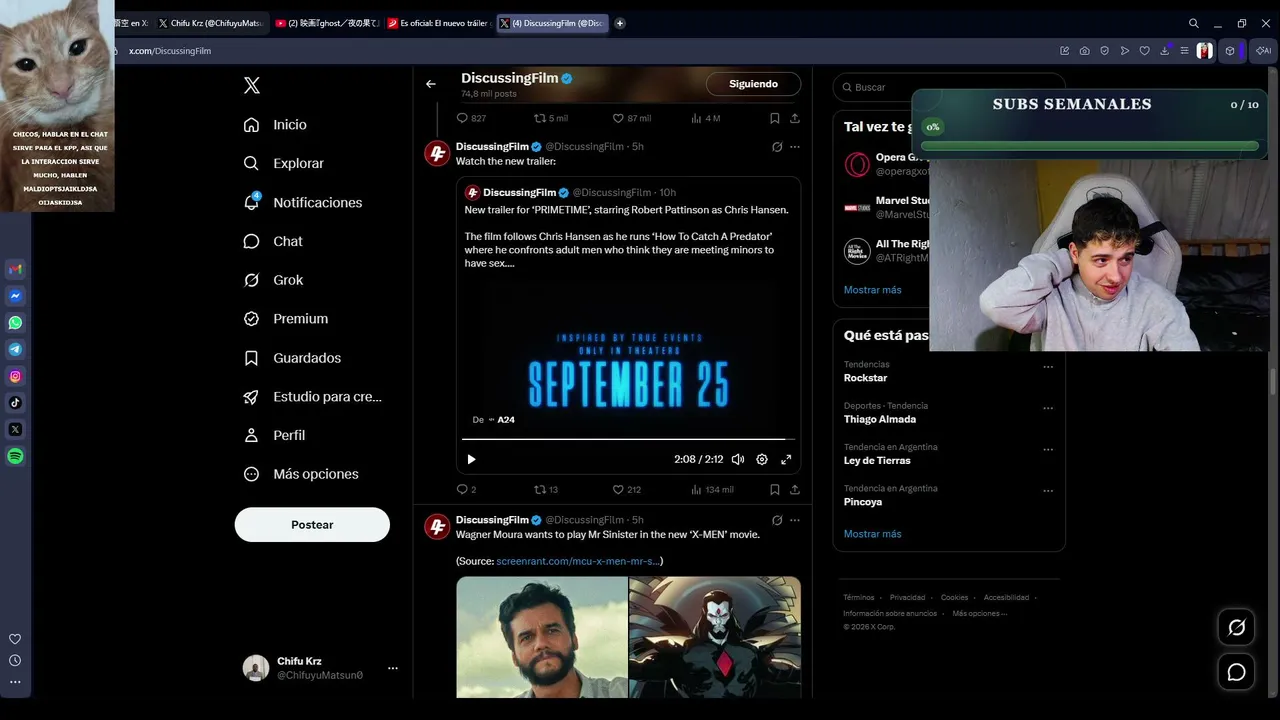
Task: Open Perfil in the navigation
Action: [x=275, y=435]
